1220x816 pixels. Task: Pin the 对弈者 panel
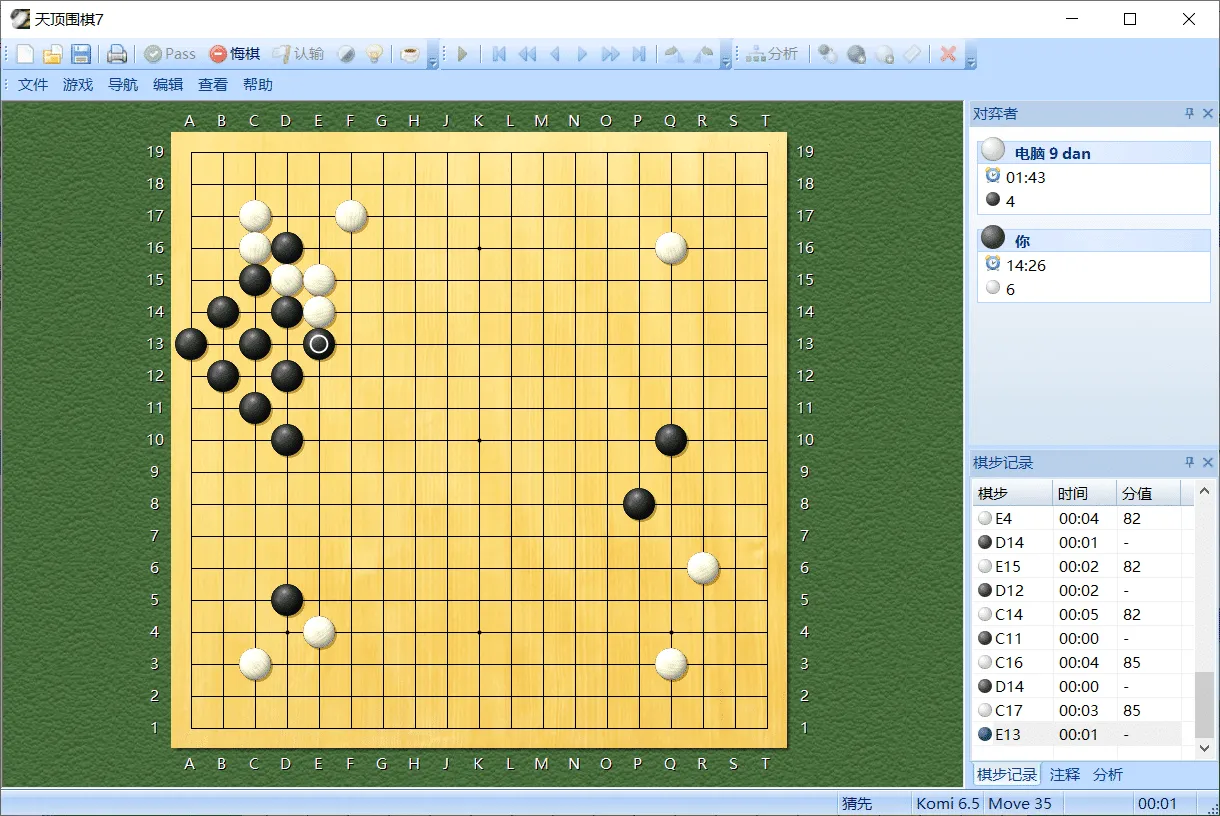(1190, 114)
